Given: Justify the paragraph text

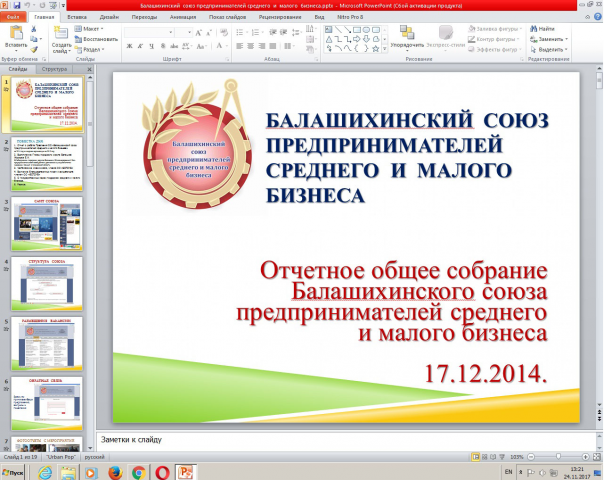Looking at the screenshot, I should click(273, 46).
